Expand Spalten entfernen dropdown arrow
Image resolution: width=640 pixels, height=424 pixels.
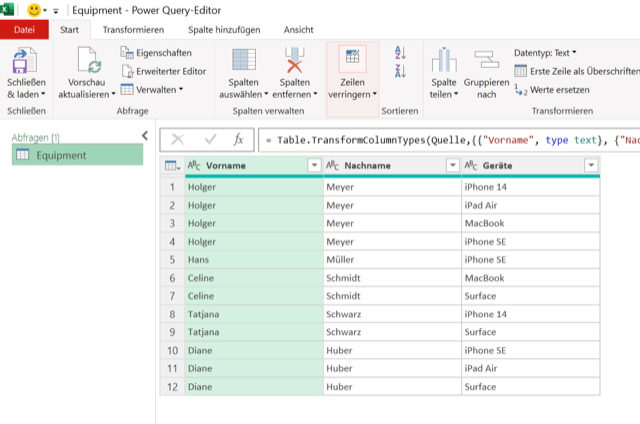(315, 94)
